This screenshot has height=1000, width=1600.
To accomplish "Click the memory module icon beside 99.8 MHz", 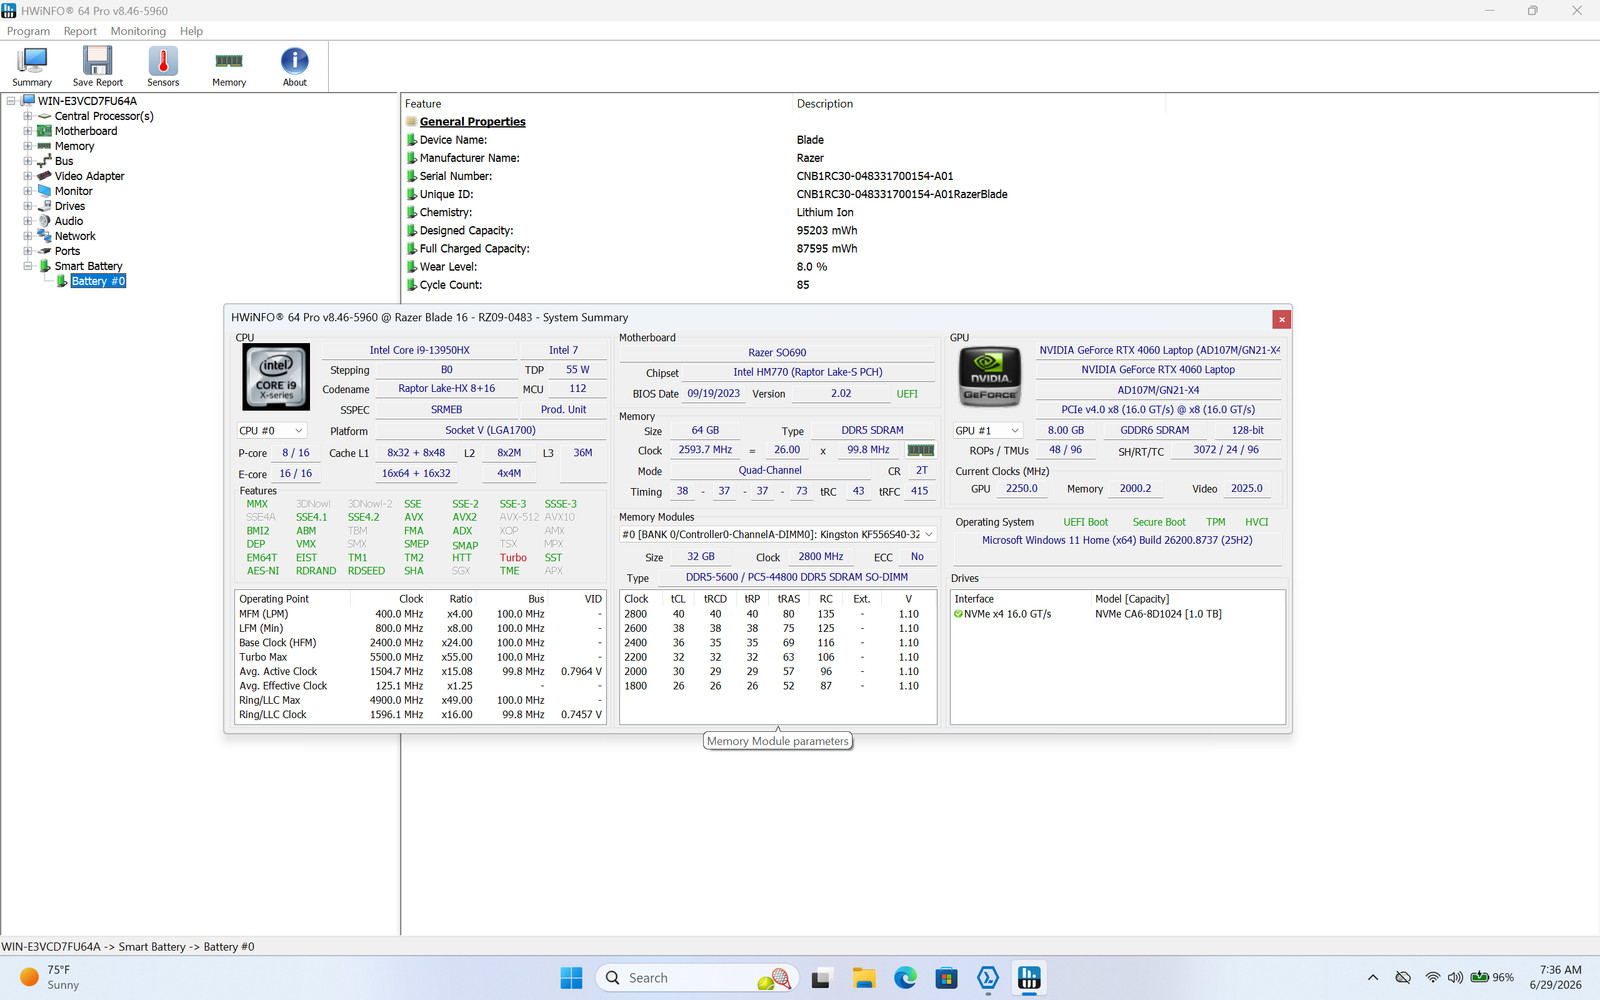I will [921, 450].
